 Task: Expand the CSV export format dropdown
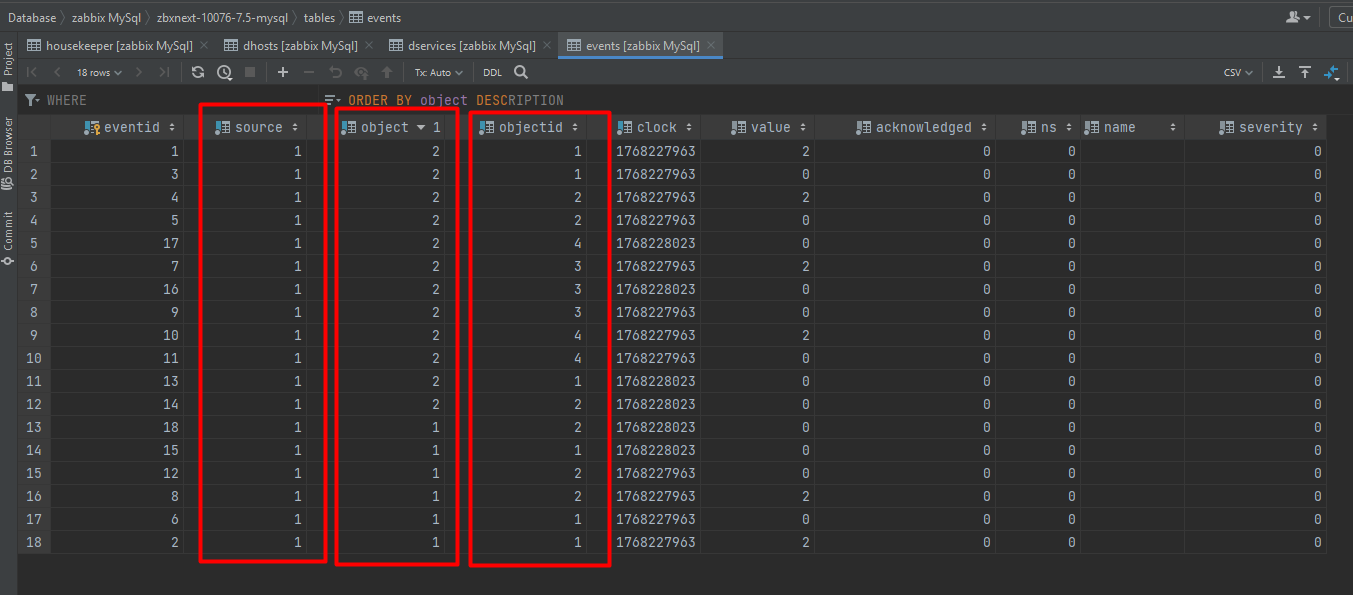click(1238, 72)
